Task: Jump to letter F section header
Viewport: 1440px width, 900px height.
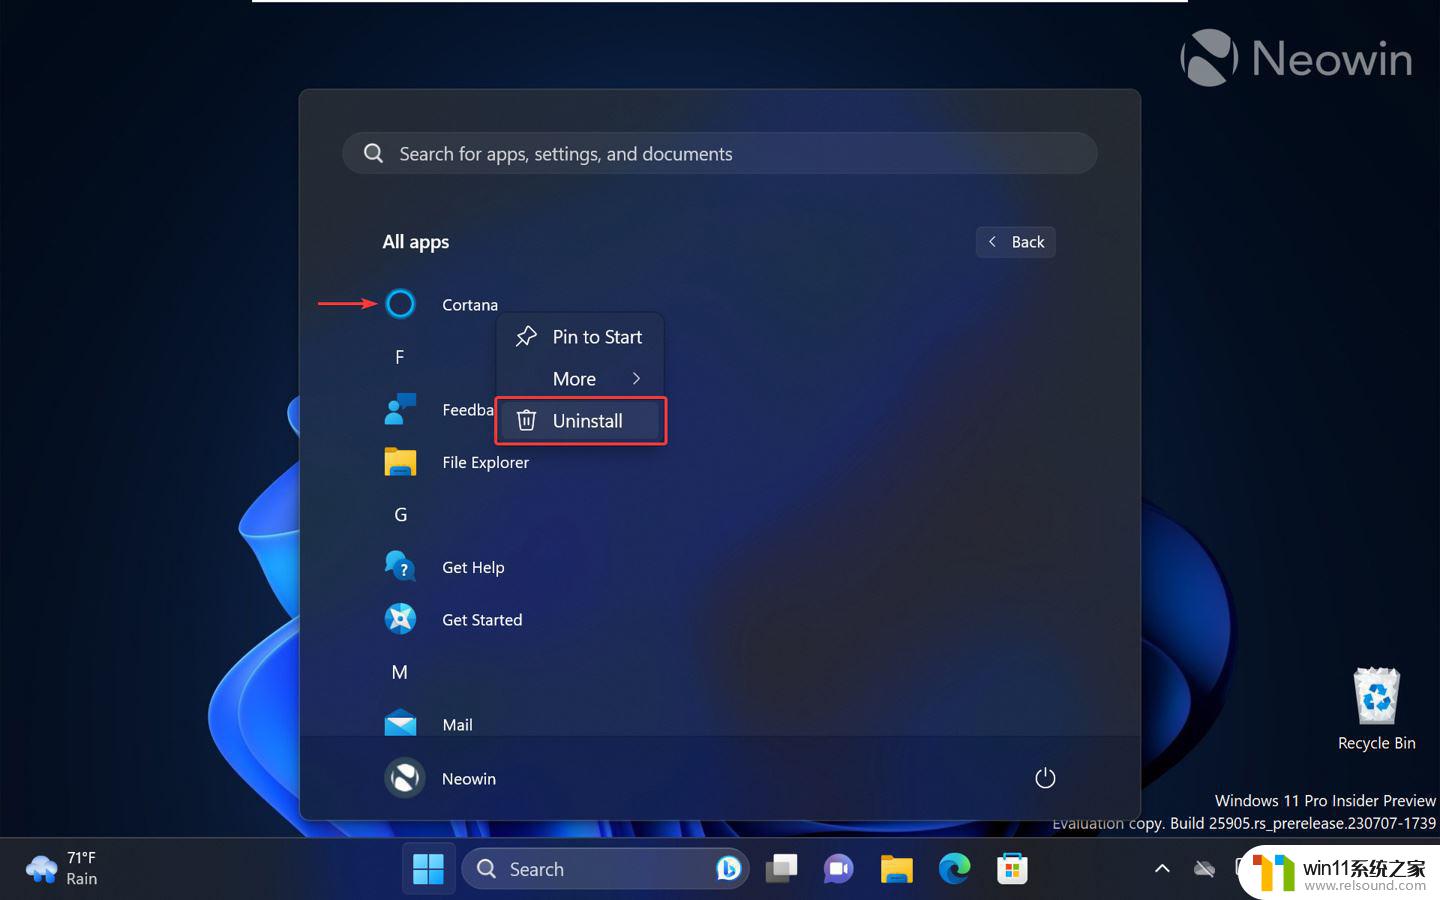Action: click(x=400, y=357)
